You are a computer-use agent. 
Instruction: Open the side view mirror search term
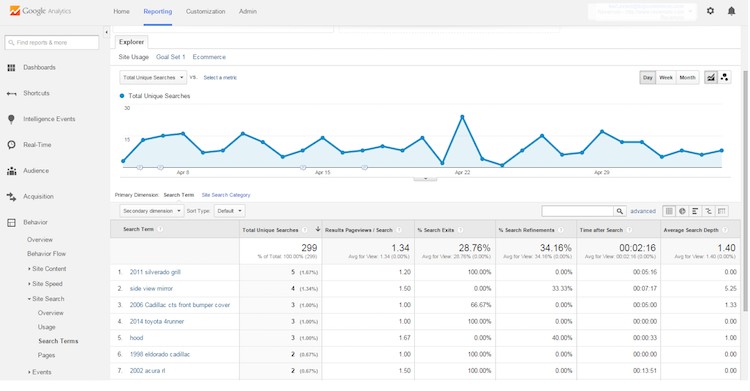click(x=151, y=289)
